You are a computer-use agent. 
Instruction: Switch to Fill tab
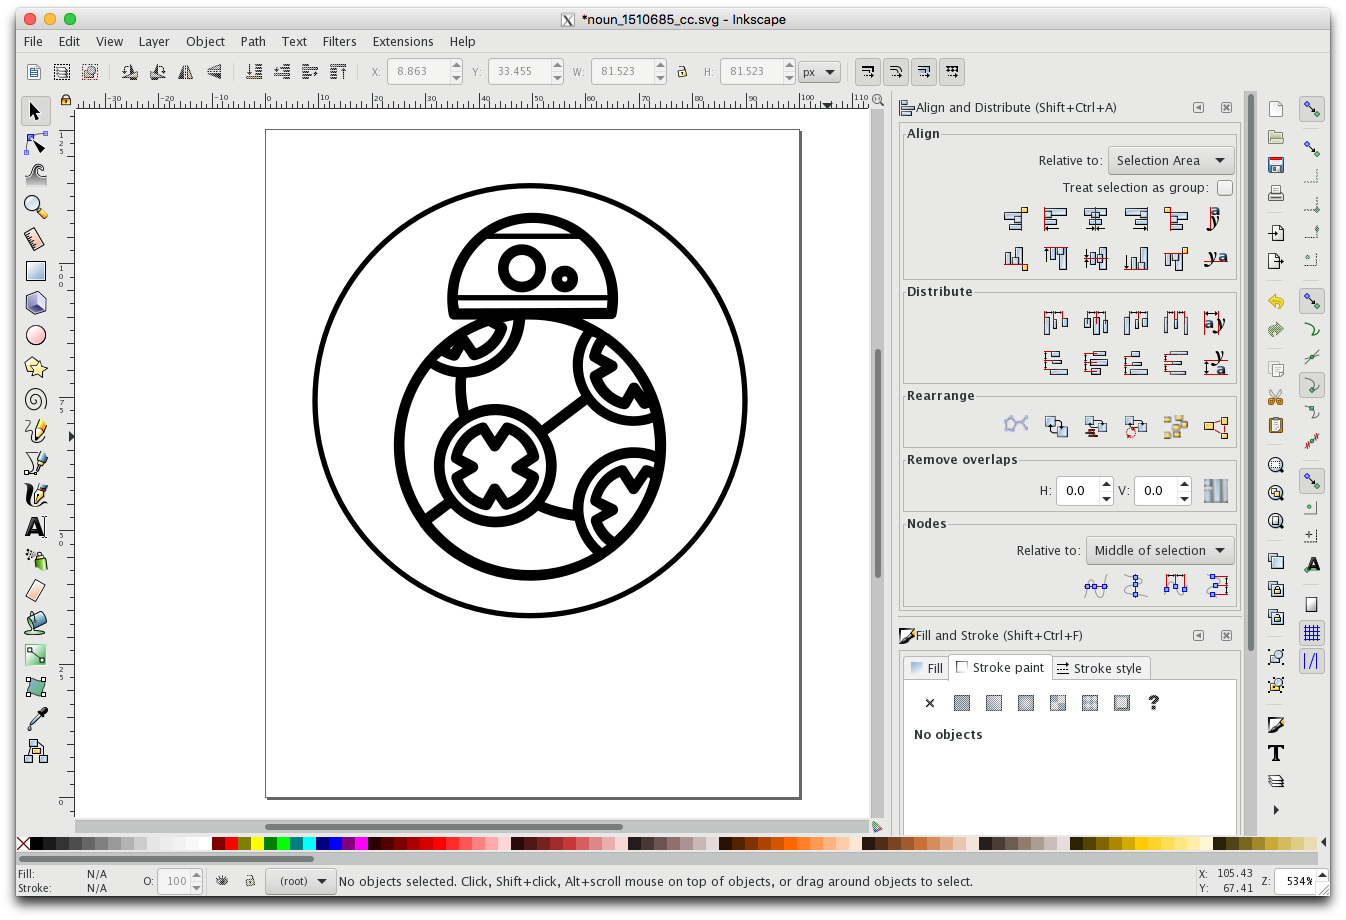point(927,668)
